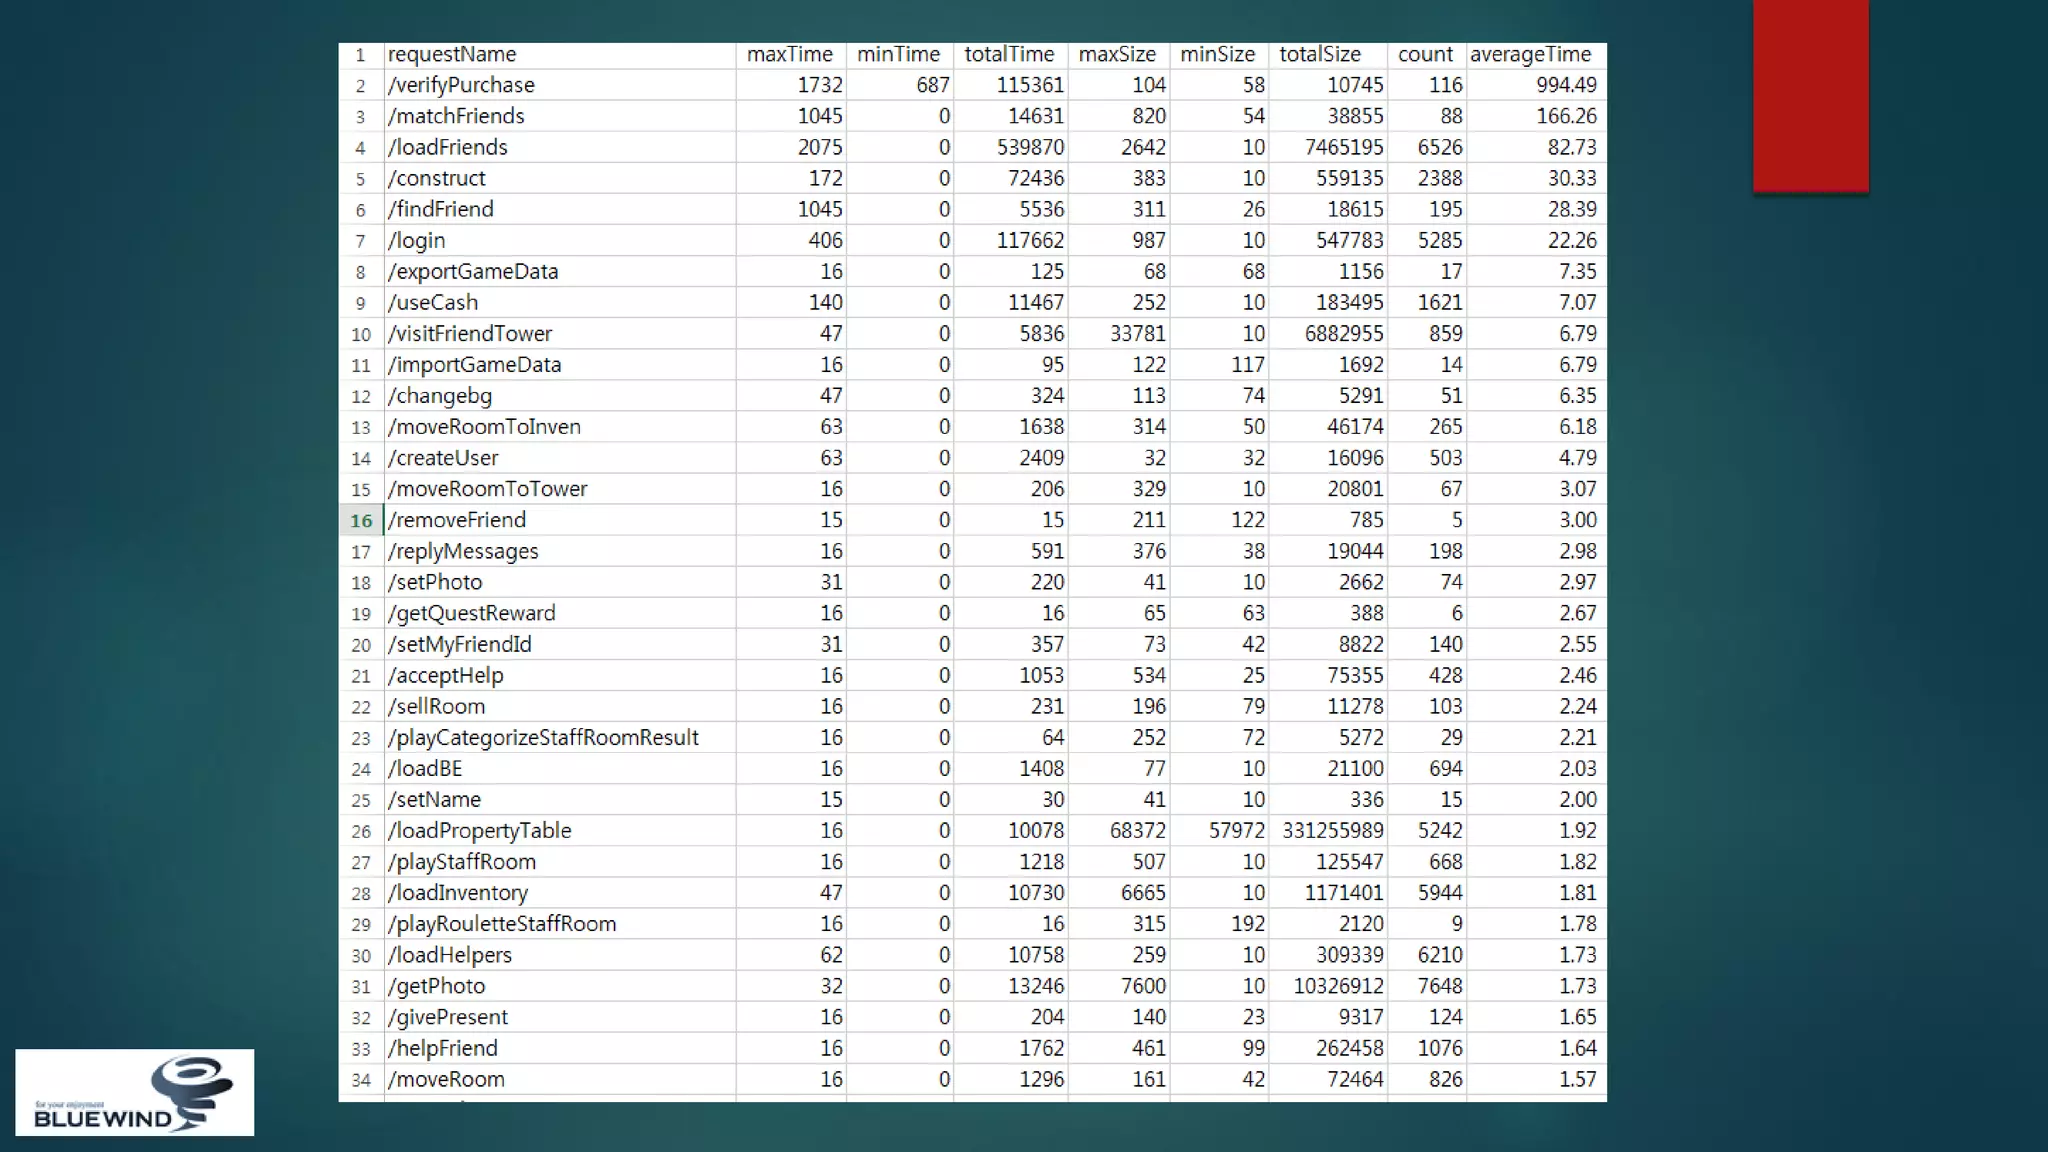
Task: Click row number 34 header
Action: point(361,1079)
